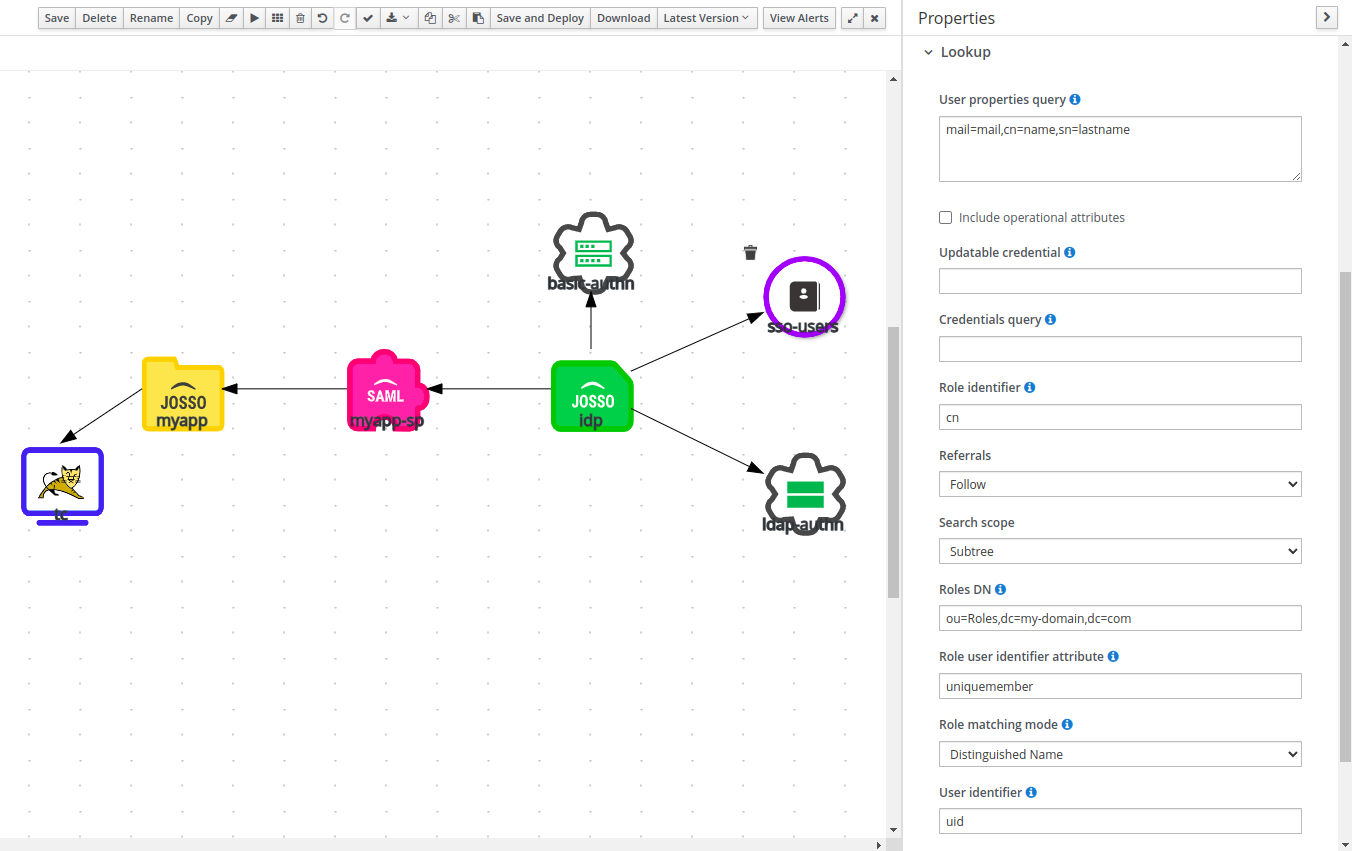Click info icon next to Role matching mode
This screenshot has height=851, width=1352.
(x=1067, y=724)
